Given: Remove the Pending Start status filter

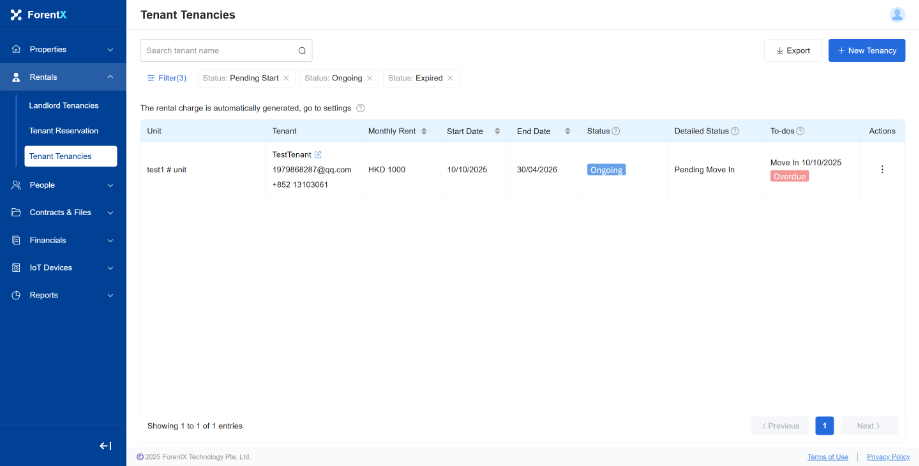Looking at the screenshot, I should (286, 78).
